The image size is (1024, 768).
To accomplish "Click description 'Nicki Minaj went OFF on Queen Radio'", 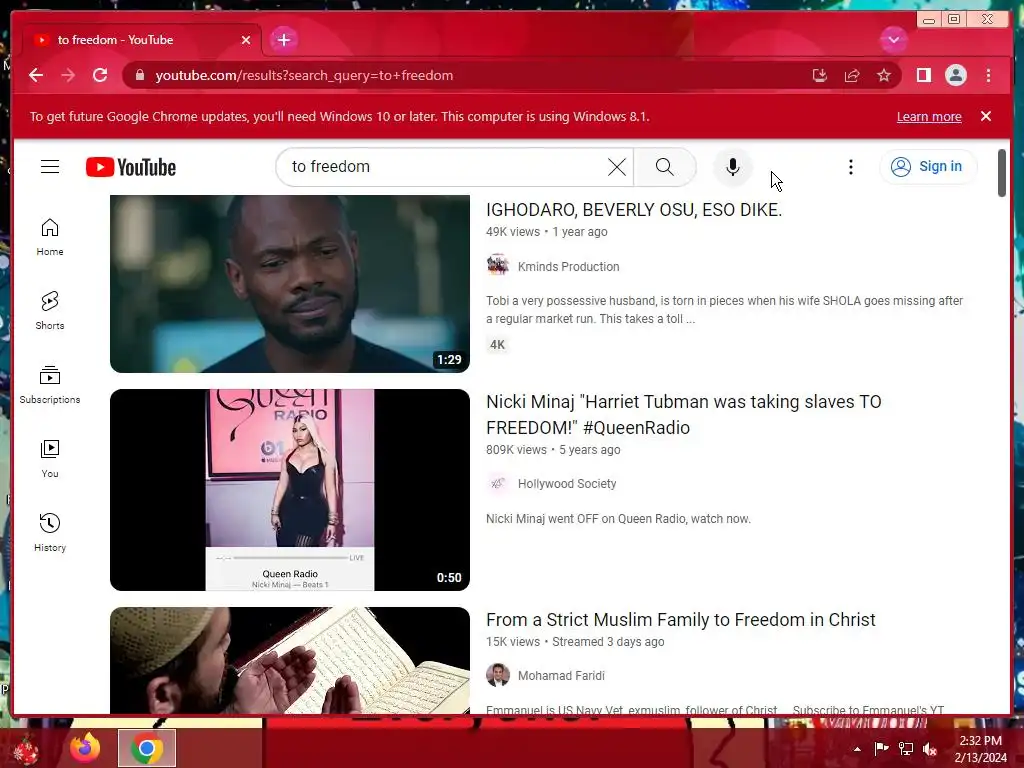I will (618, 519).
